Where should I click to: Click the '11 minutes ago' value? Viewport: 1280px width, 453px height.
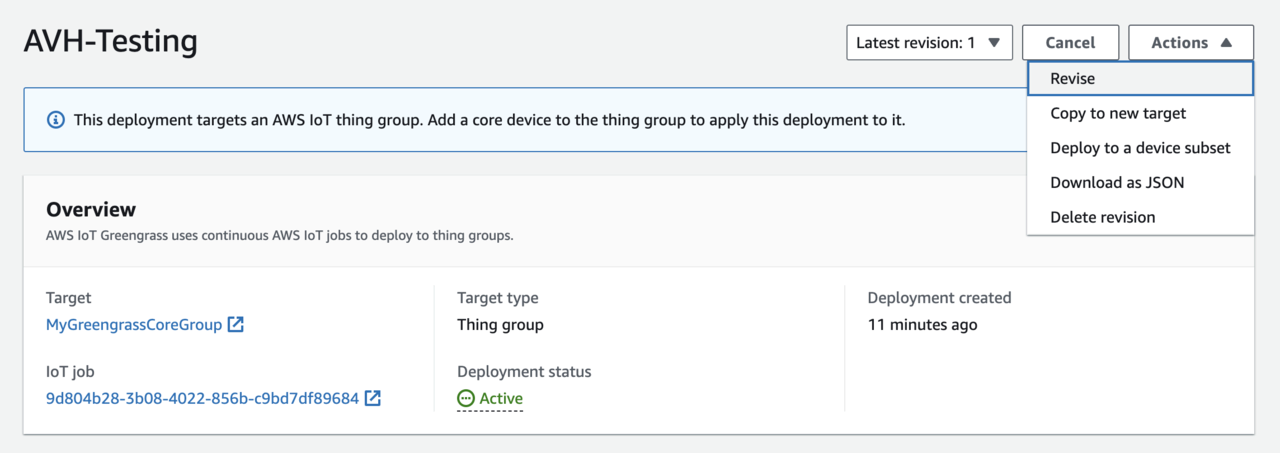pyautogui.click(x=922, y=325)
